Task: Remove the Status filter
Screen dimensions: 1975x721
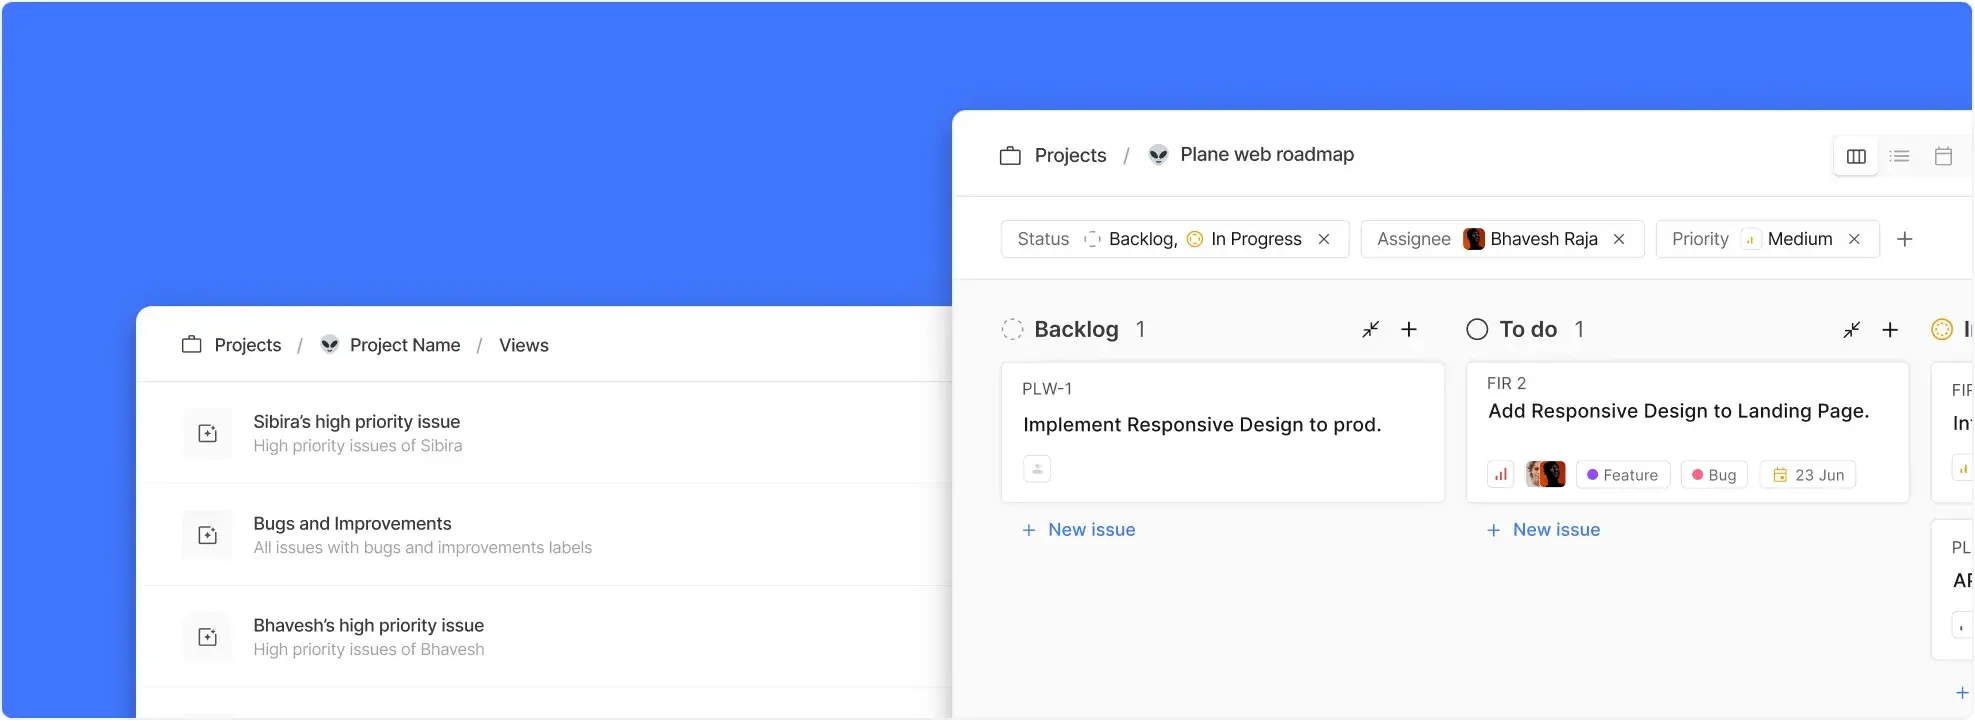Action: (x=1324, y=239)
